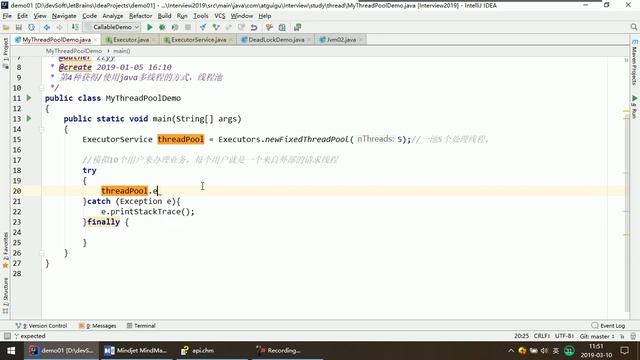
Task: Click the VCS Commit icon
Action: (216, 27)
